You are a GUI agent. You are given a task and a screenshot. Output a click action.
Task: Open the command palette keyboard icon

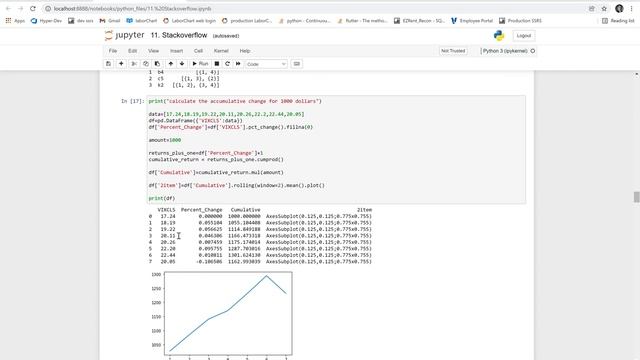pyautogui.click(x=297, y=64)
